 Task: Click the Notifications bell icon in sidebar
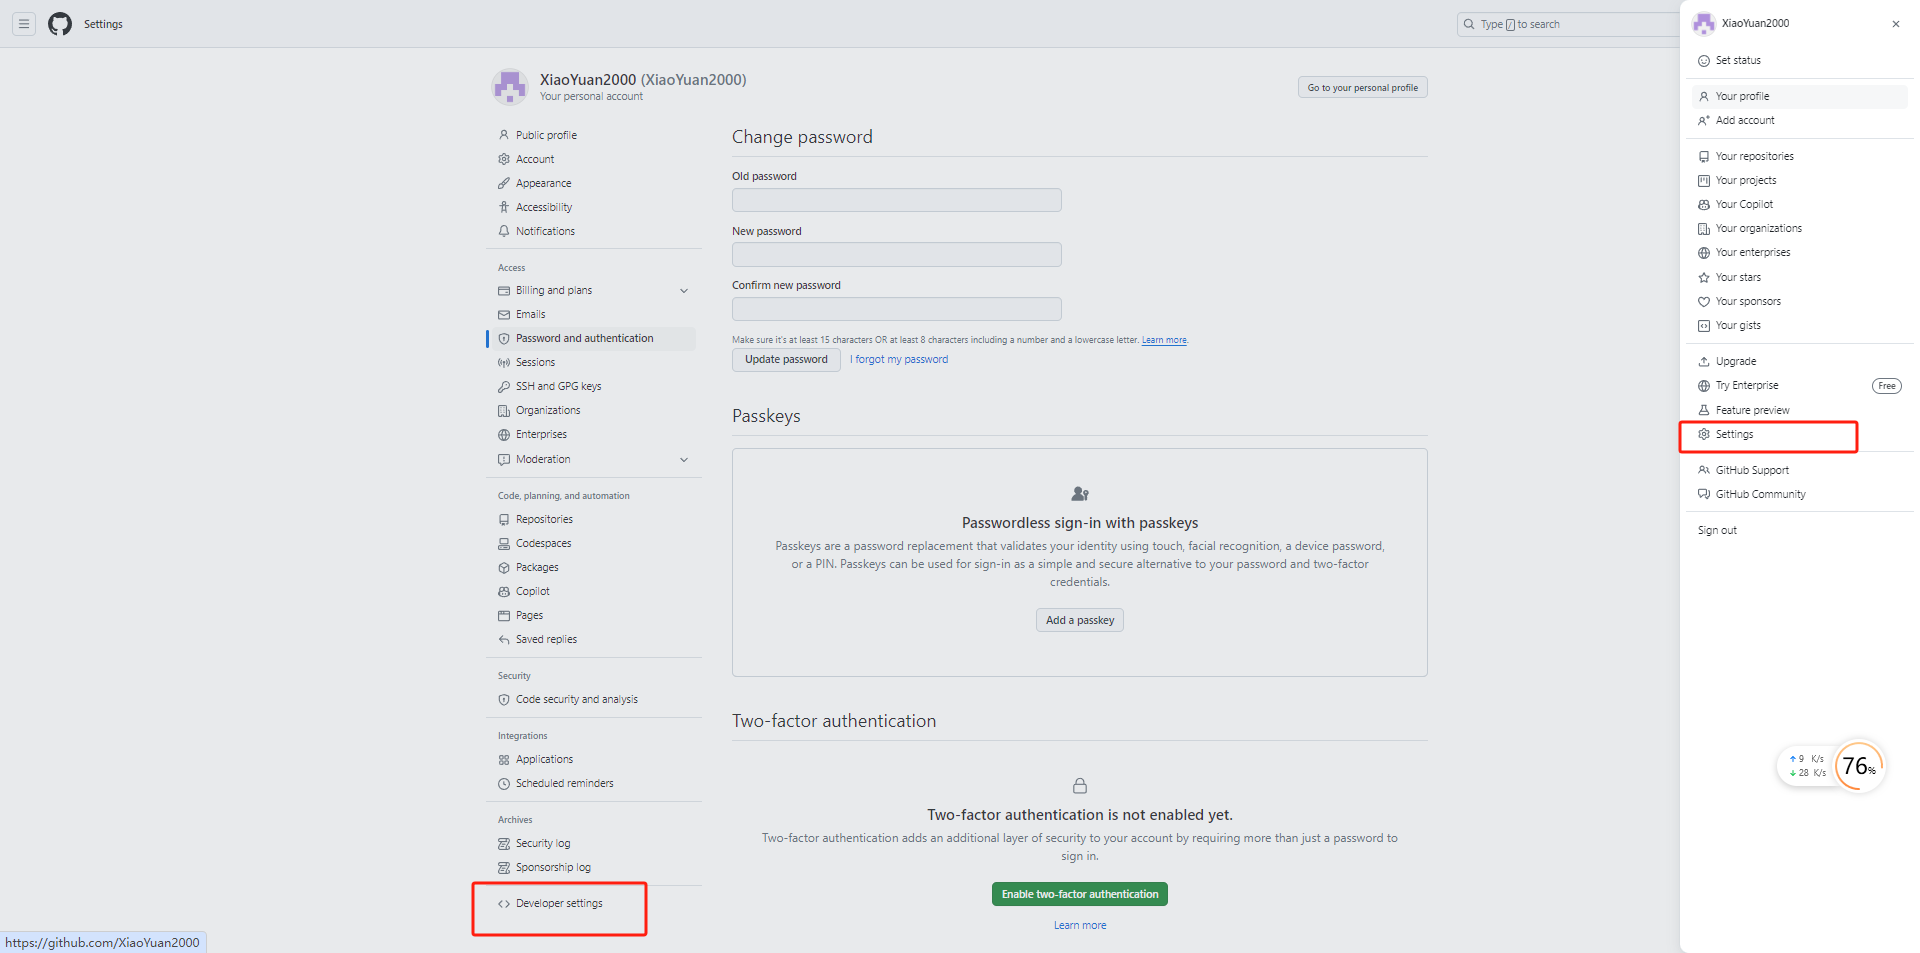504,231
